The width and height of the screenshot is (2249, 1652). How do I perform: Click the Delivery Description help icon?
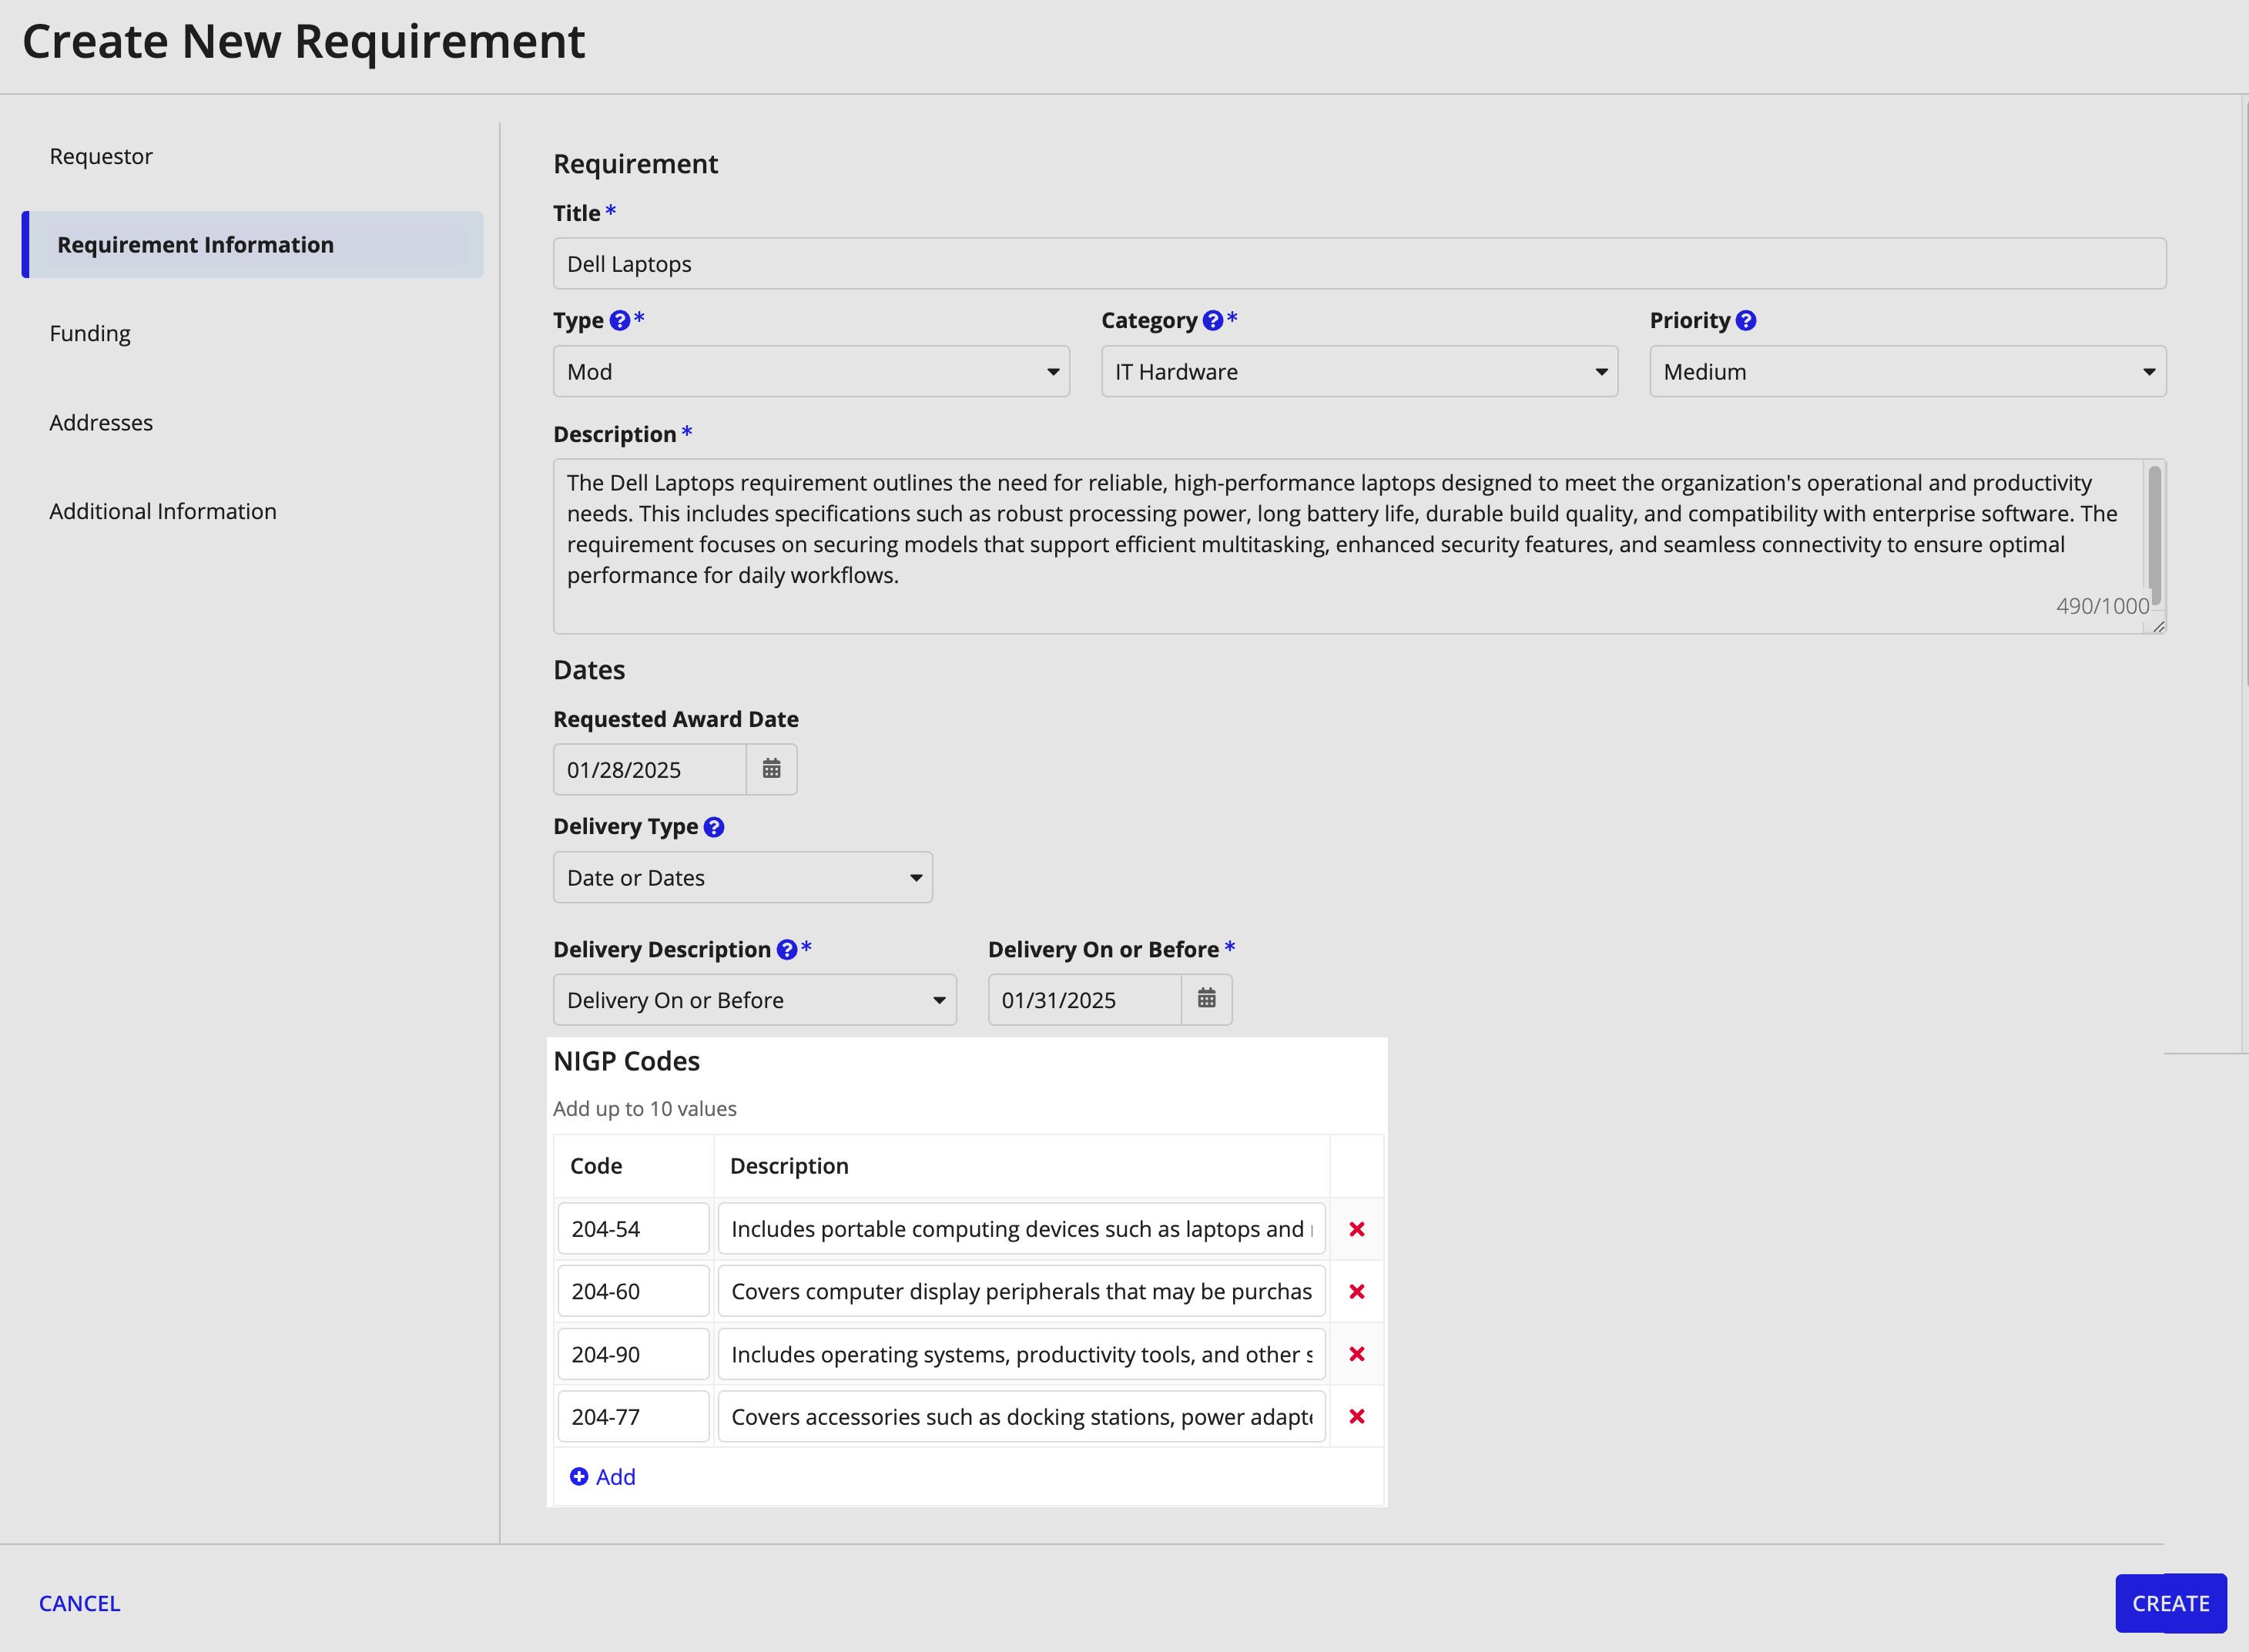click(787, 949)
